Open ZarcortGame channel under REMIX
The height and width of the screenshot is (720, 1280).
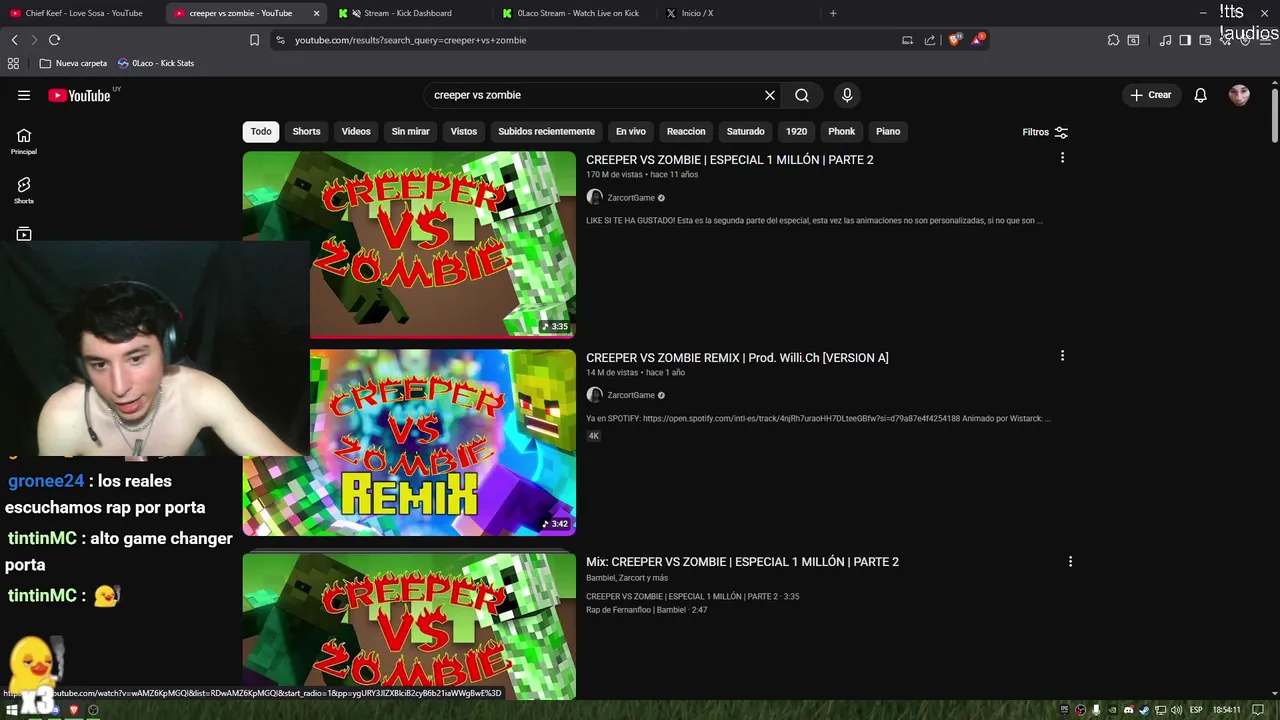(x=631, y=395)
